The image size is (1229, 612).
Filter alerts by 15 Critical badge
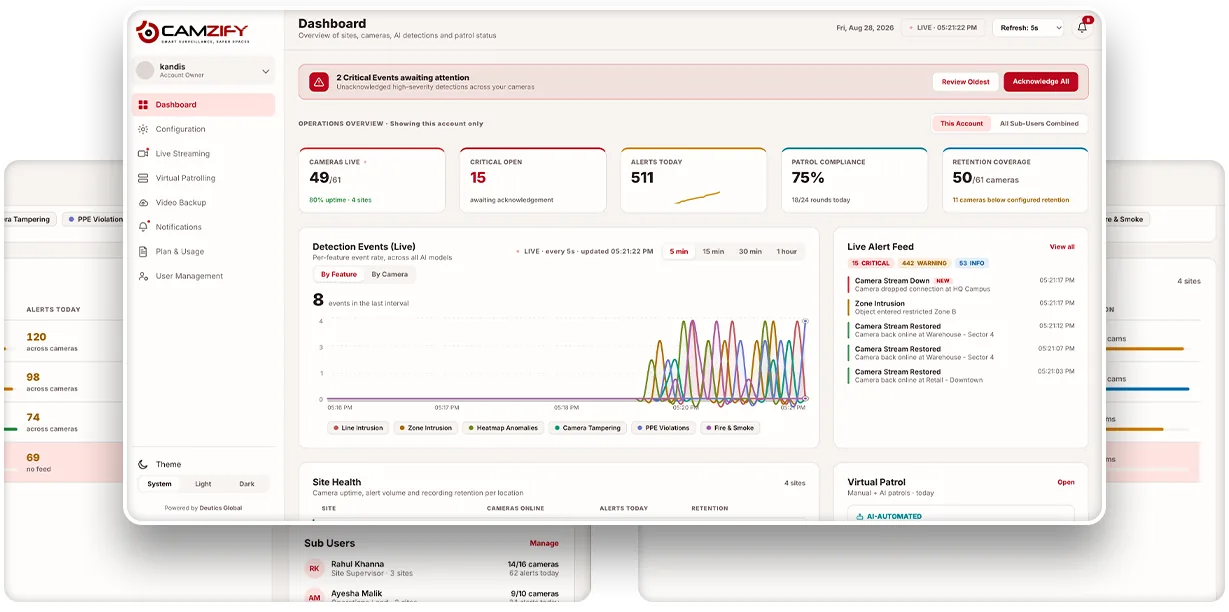[870, 263]
